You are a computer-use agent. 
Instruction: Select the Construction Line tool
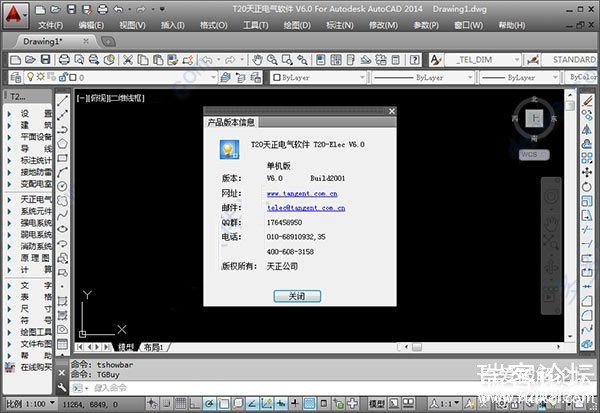[62, 115]
